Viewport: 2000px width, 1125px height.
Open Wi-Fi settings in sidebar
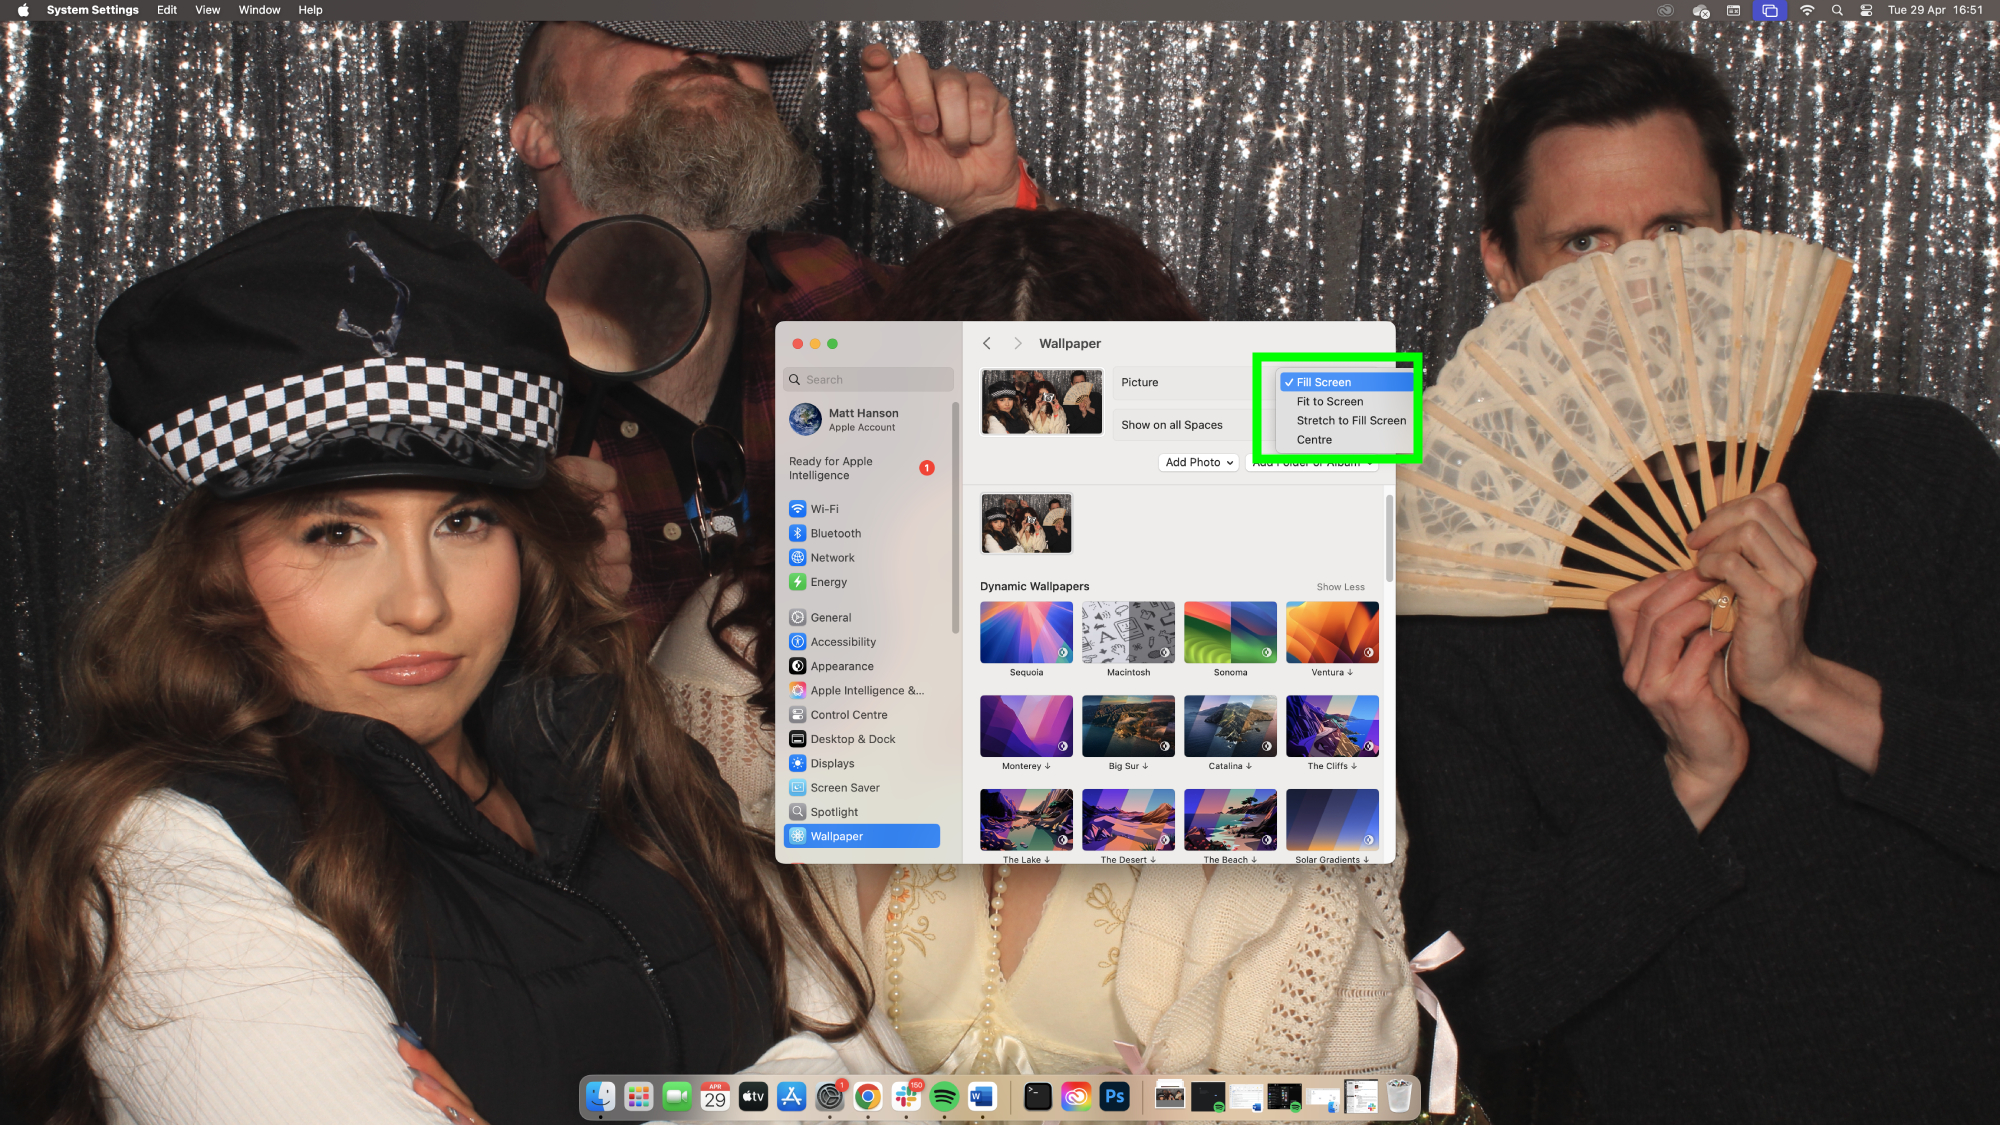point(824,509)
